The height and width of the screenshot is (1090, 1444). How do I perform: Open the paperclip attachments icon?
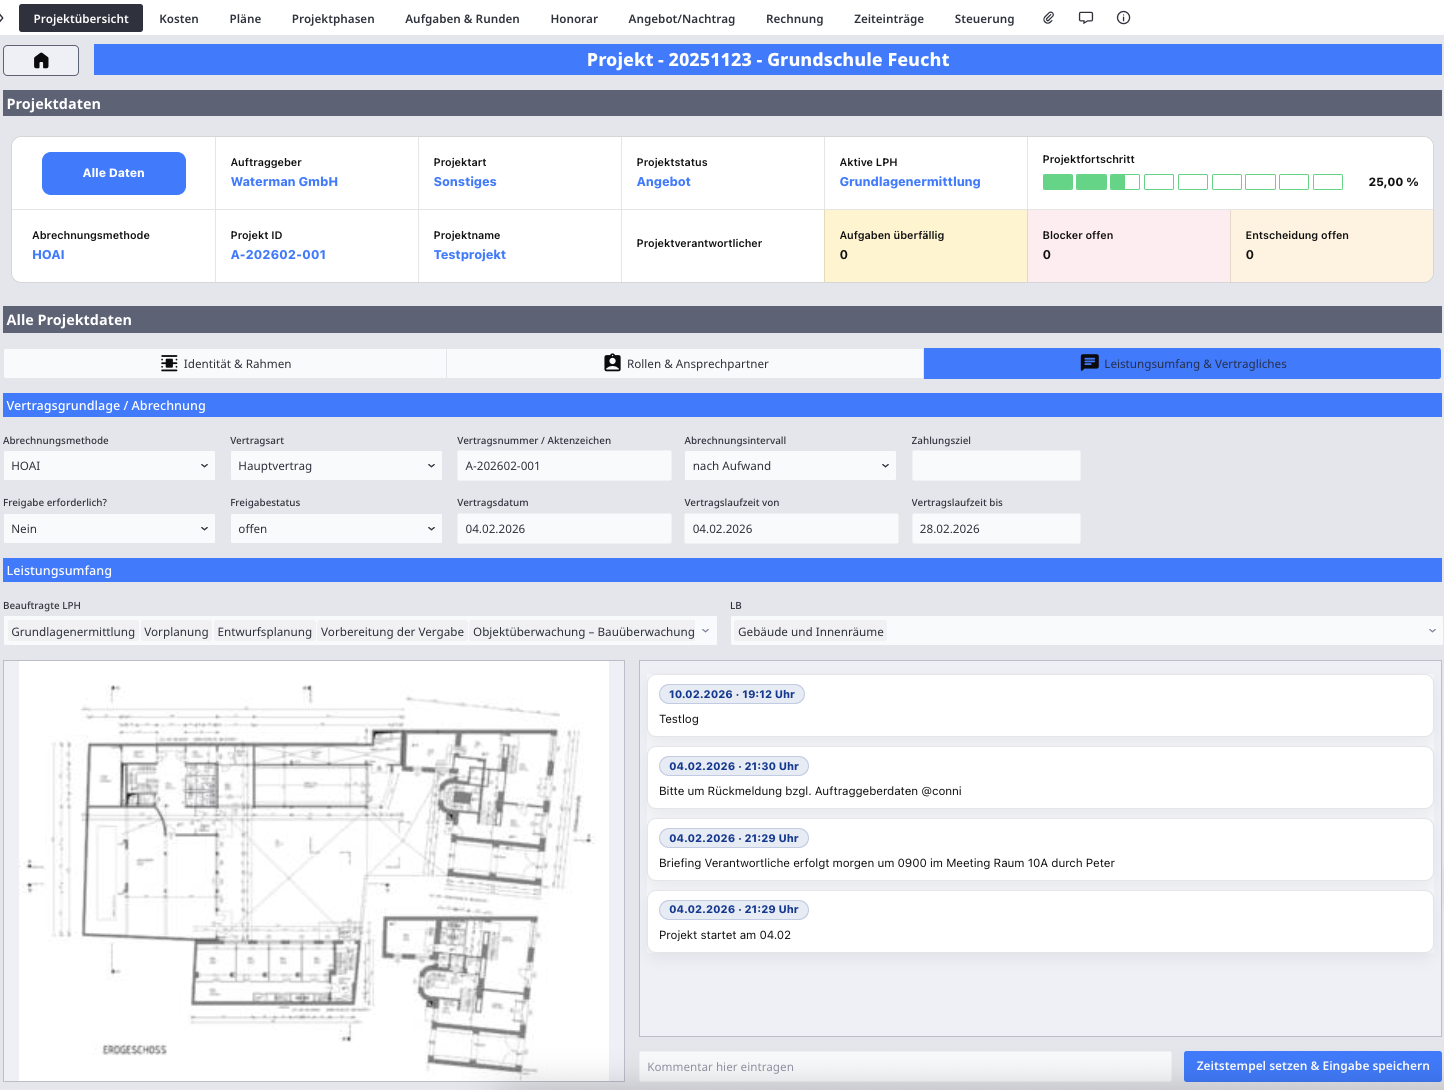[1048, 17]
